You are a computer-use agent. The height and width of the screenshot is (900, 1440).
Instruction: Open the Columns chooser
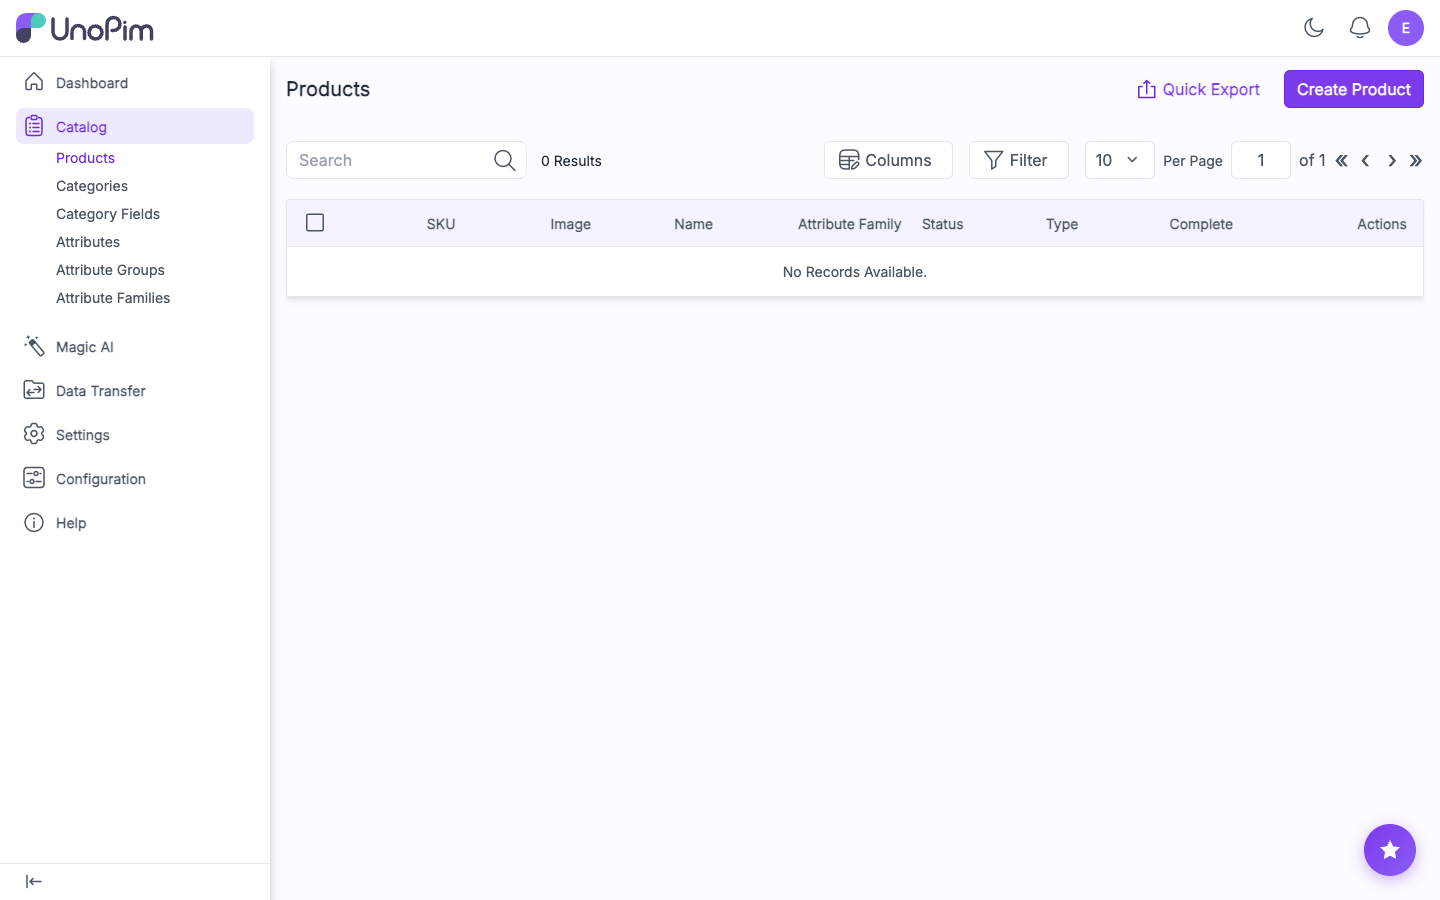(888, 160)
